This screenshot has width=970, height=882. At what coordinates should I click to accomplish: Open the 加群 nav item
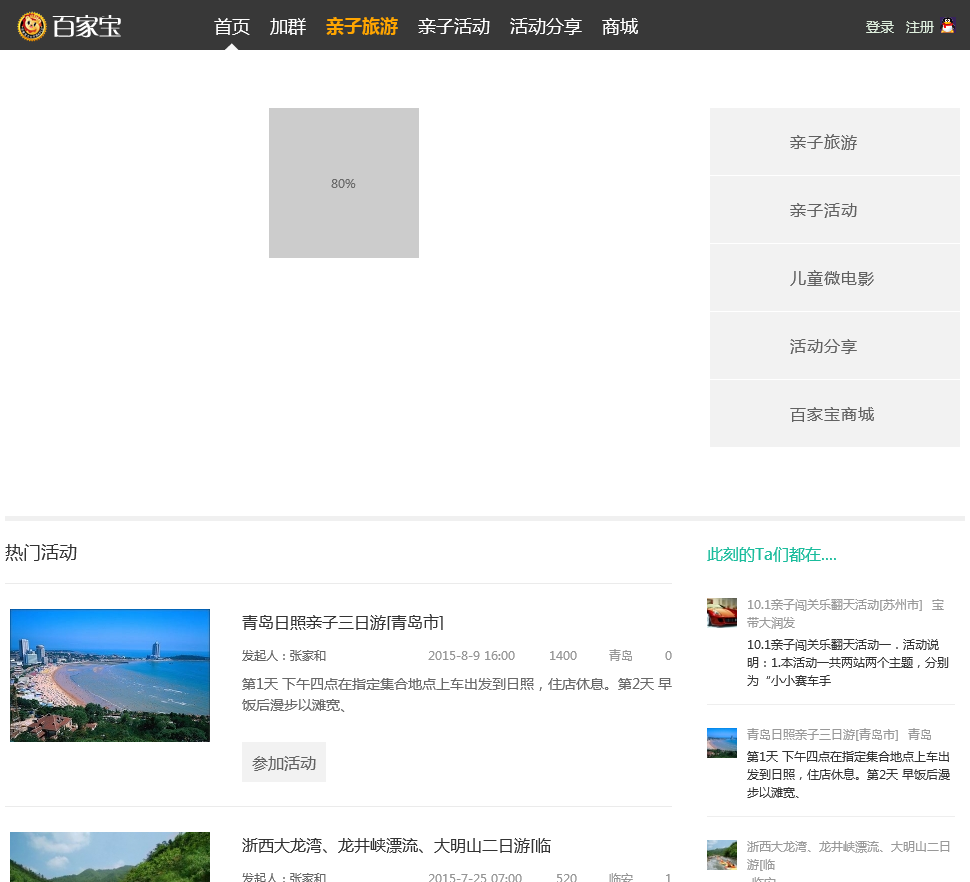click(x=288, y=27)
